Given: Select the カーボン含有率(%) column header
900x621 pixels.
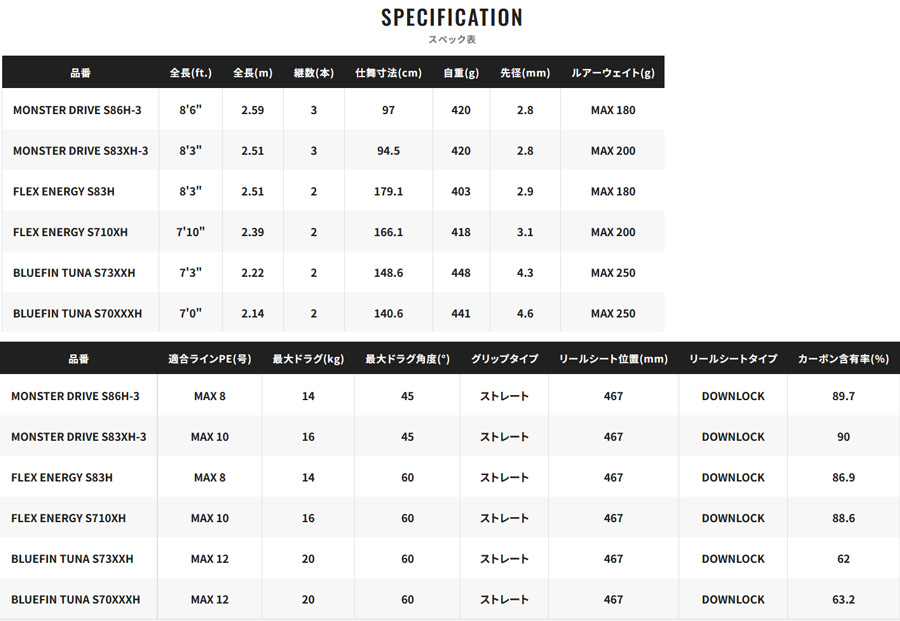Looking at the screenshot, I should [x=843, y=358].
